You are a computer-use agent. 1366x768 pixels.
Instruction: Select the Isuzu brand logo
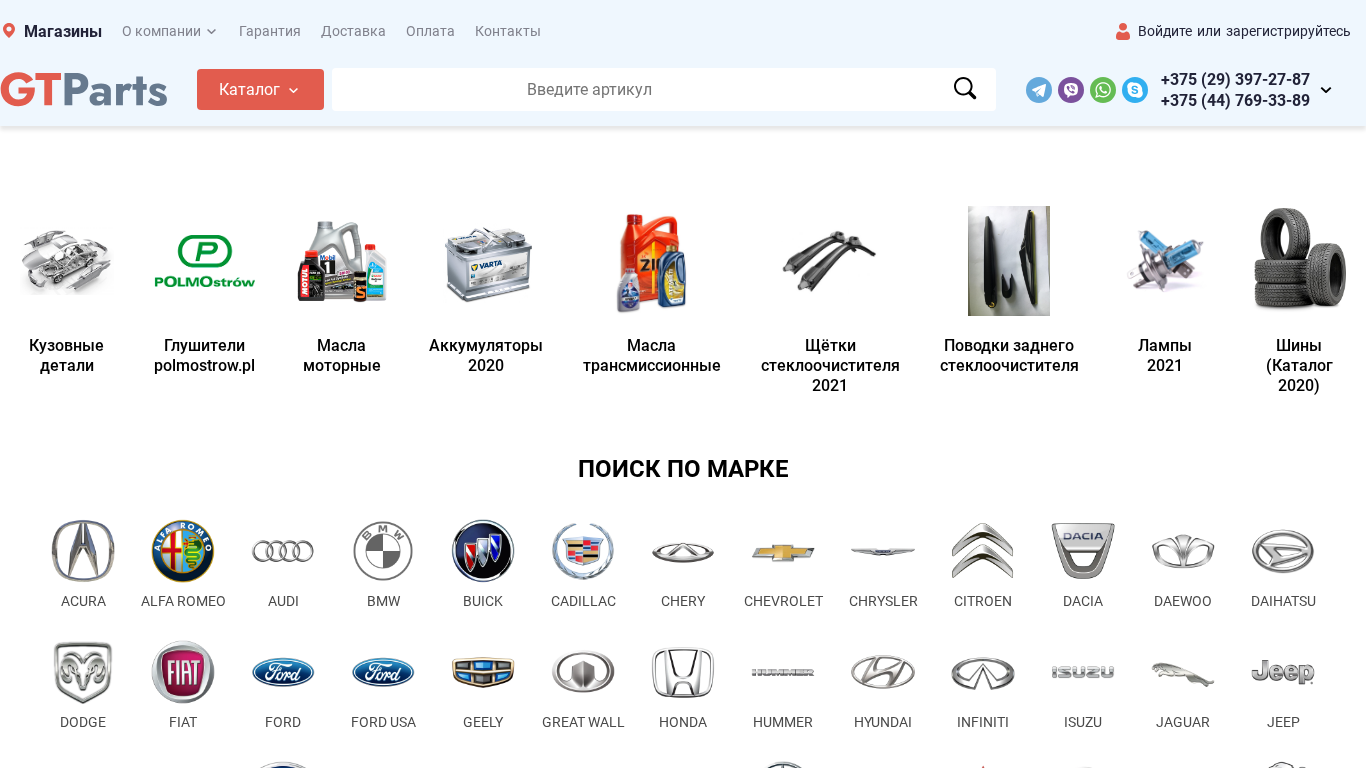pos(1083,672)
